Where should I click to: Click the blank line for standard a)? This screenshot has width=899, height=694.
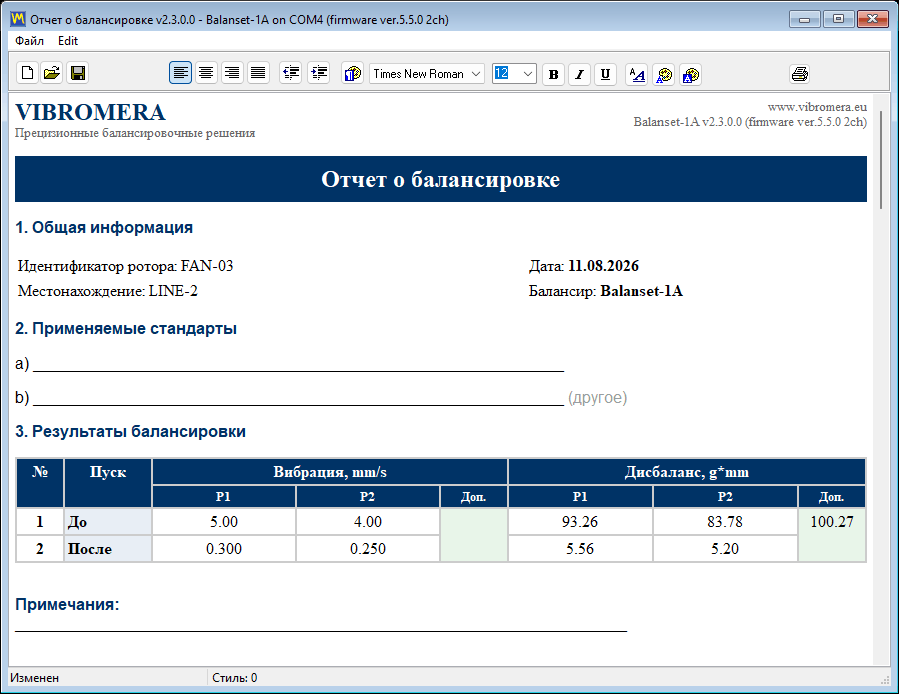click(299, 365)
